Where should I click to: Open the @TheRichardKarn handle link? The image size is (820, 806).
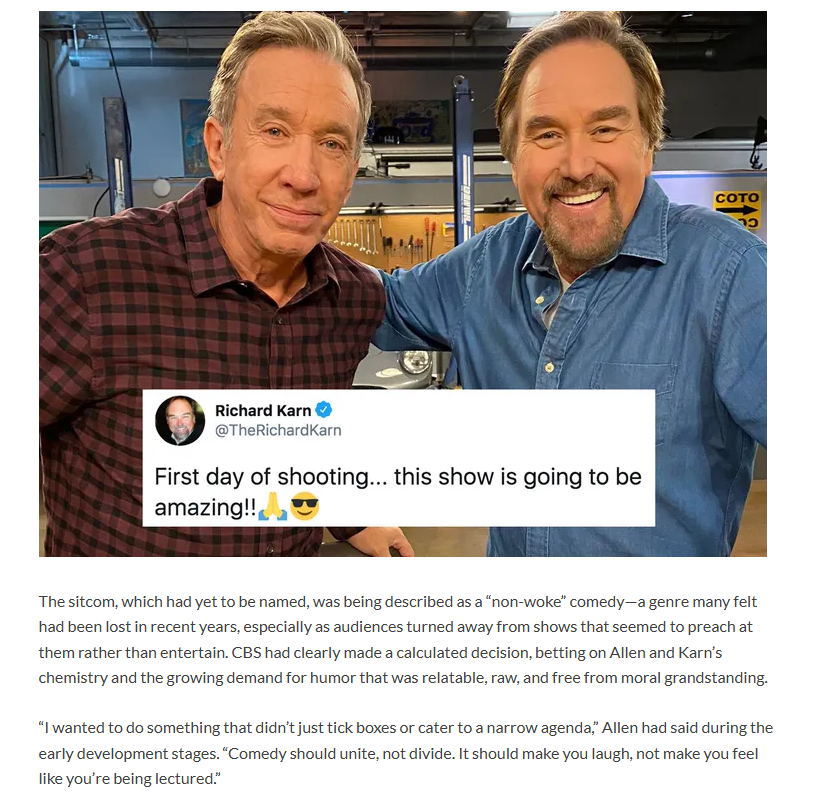pos(278,430)
